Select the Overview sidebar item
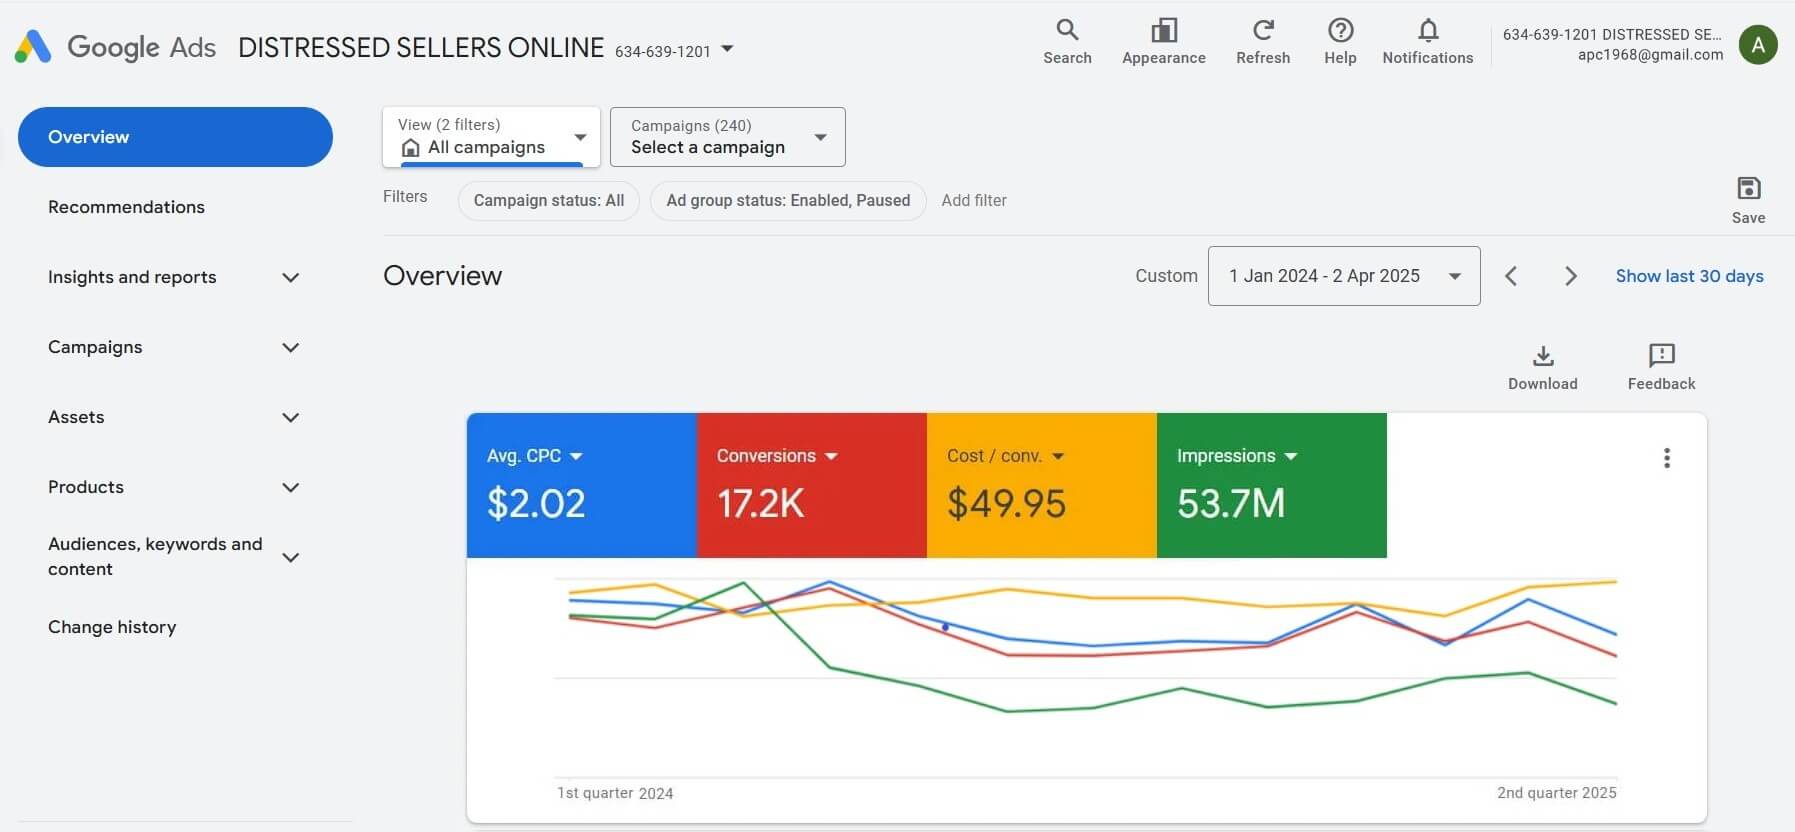The width and height of the screenshot is (1795, 832). click(x=175, y=137)
